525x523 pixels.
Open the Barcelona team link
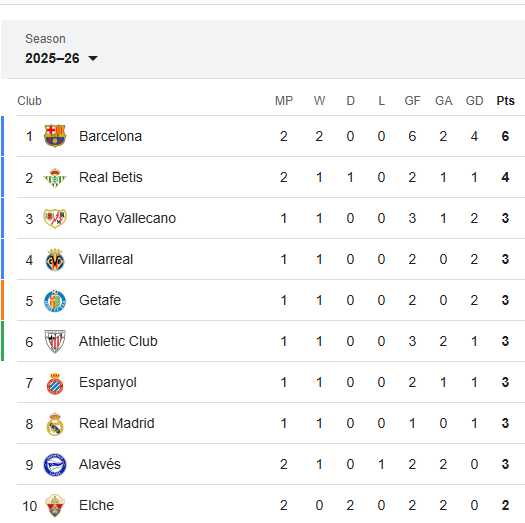click(110, 136)
